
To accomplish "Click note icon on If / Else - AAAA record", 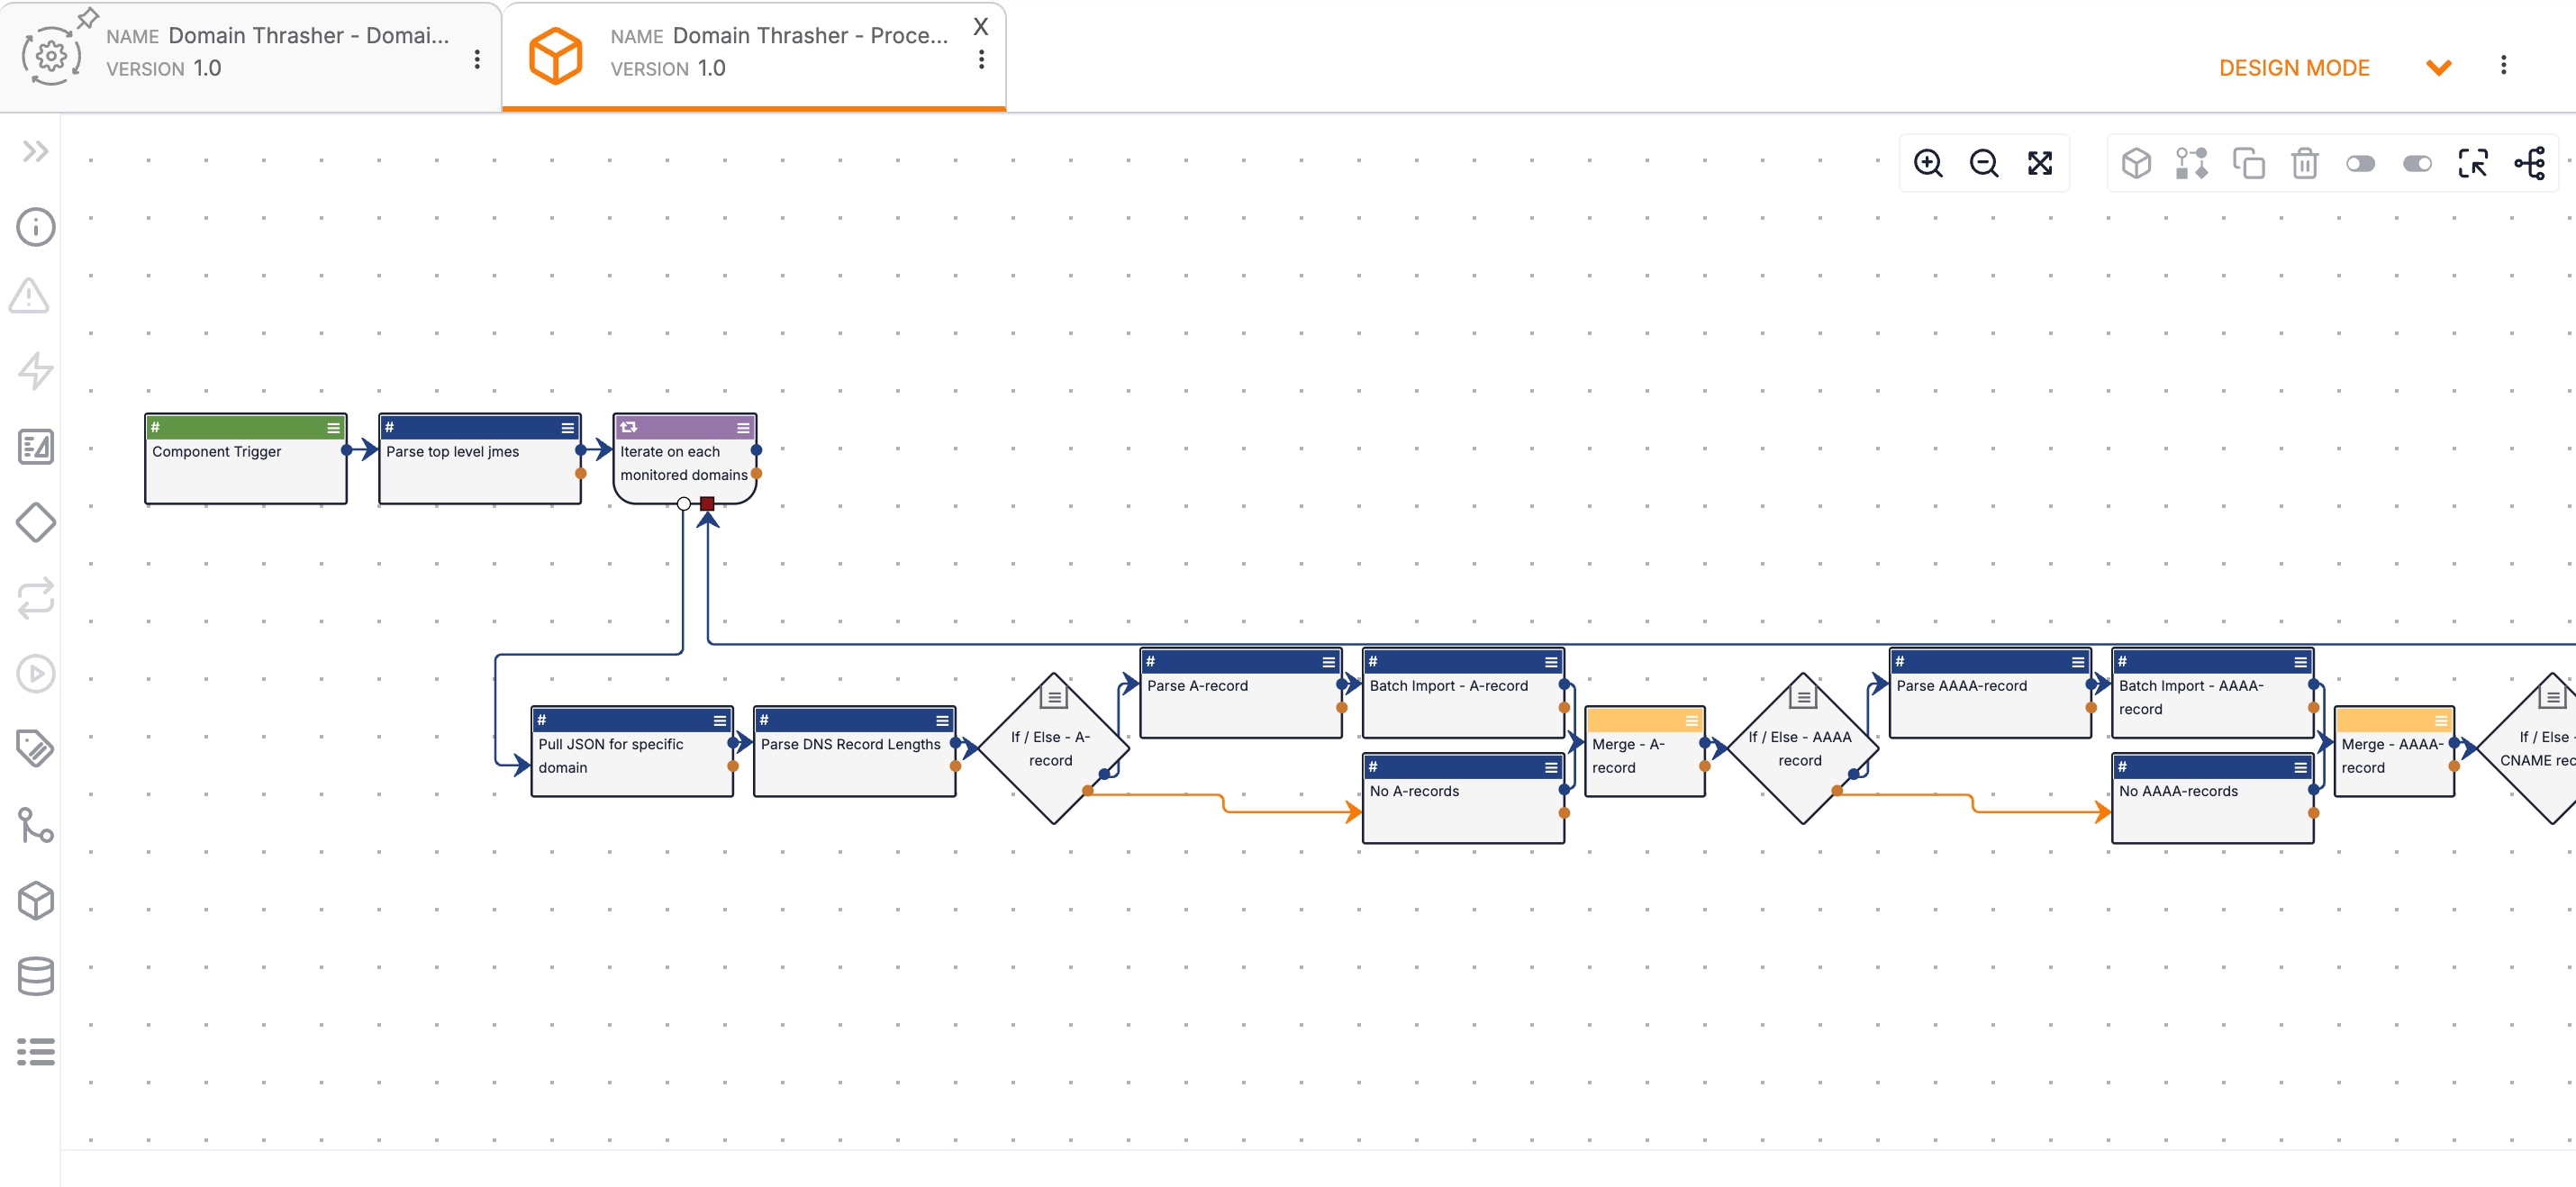I will click(1803, 696).
